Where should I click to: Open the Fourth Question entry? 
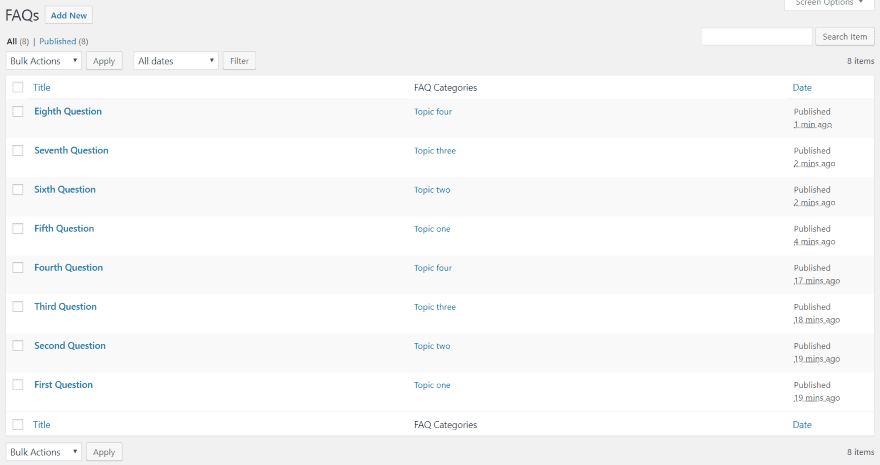[x=68, y=268]
